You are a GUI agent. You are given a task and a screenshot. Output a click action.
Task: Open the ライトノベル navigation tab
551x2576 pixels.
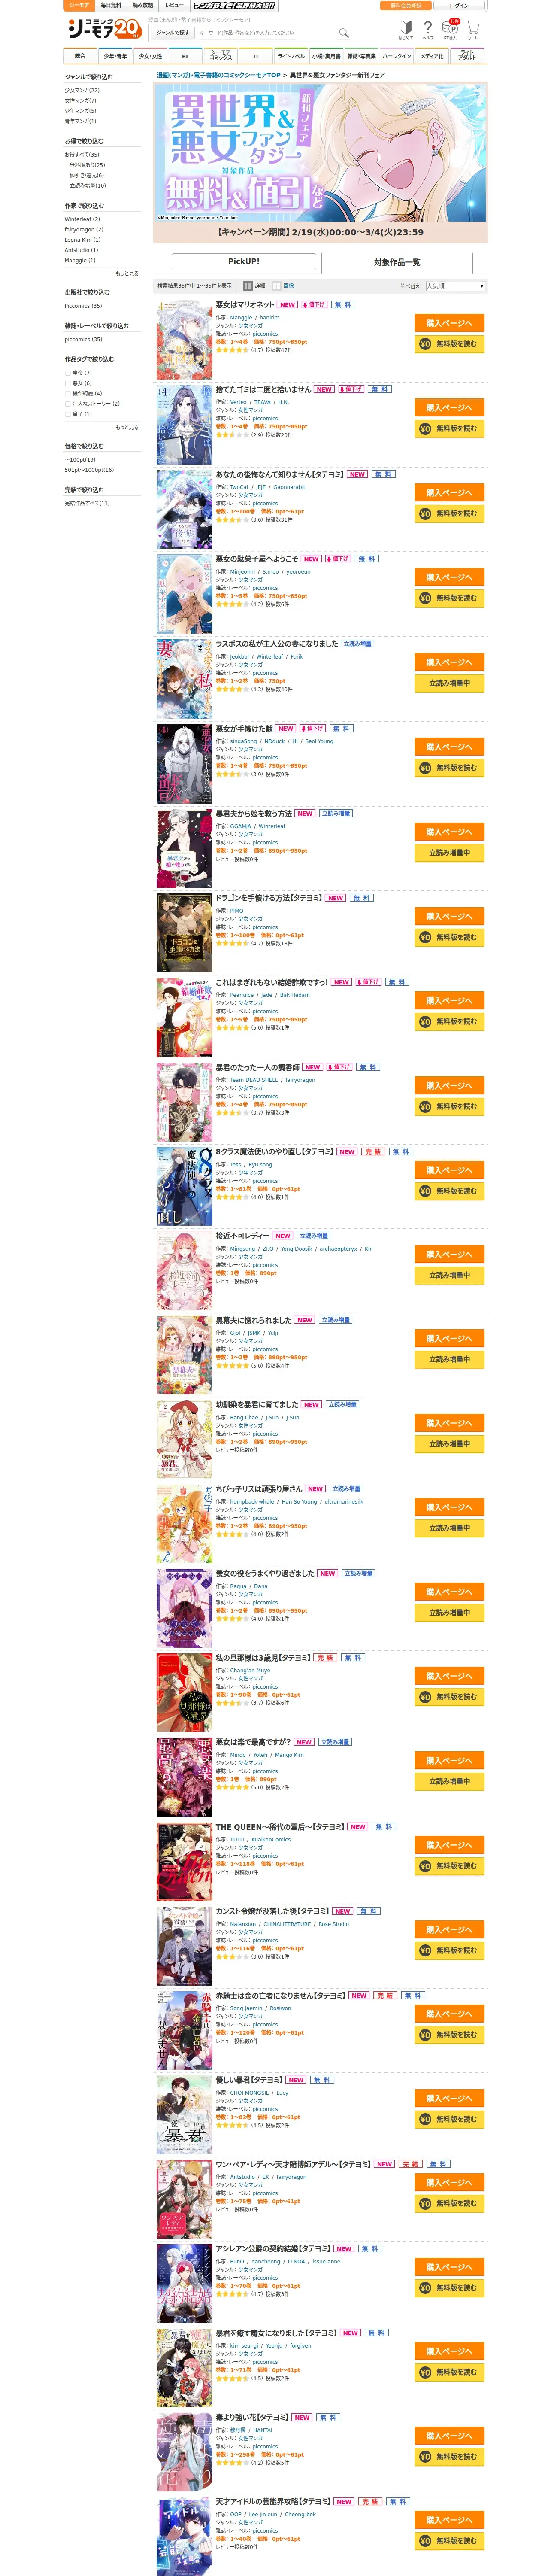(x=291, y=56)
